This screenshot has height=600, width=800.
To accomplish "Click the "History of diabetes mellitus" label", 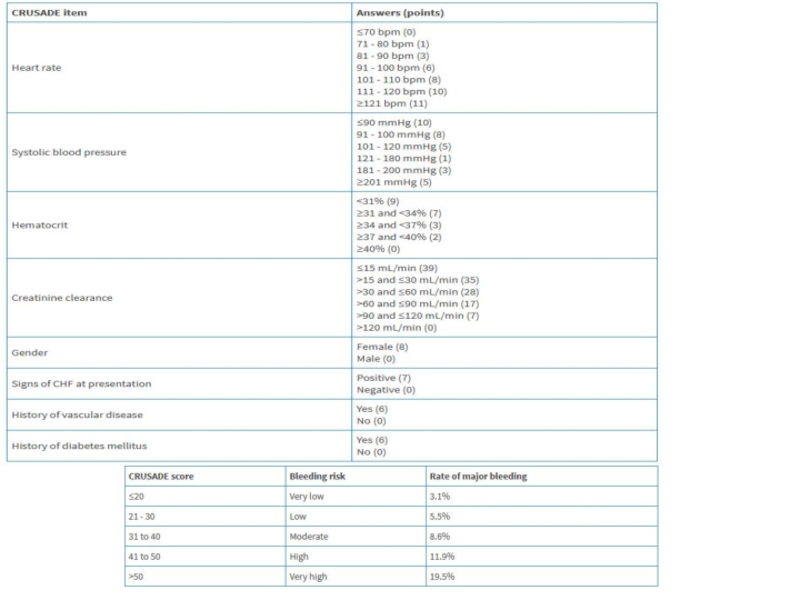I will click(x=72, y=446).
